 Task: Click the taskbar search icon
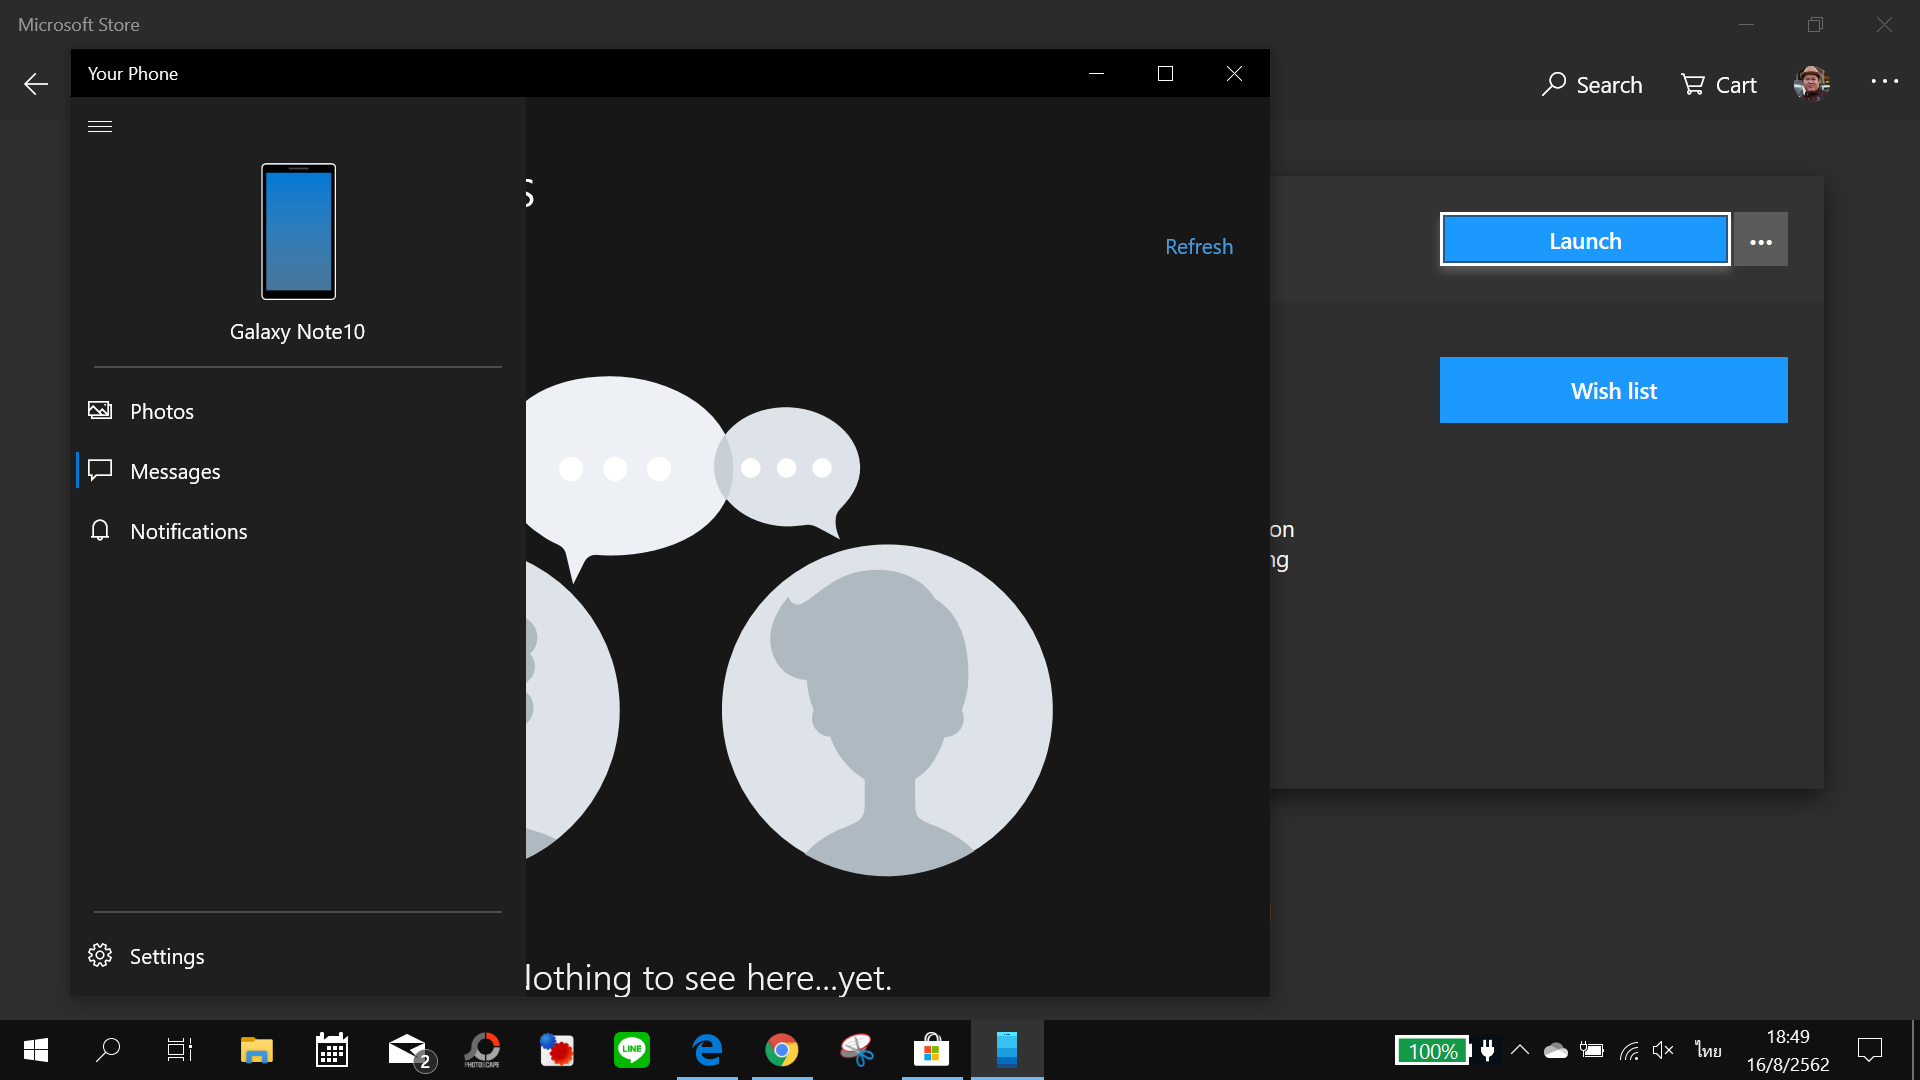[x=107, y=1050]
